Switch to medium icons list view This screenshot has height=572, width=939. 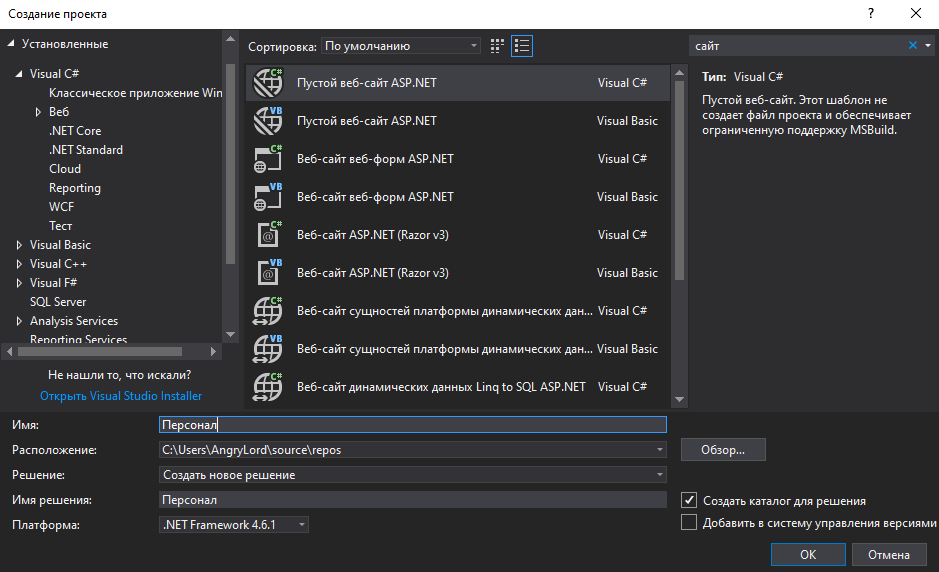coord(522,46)
